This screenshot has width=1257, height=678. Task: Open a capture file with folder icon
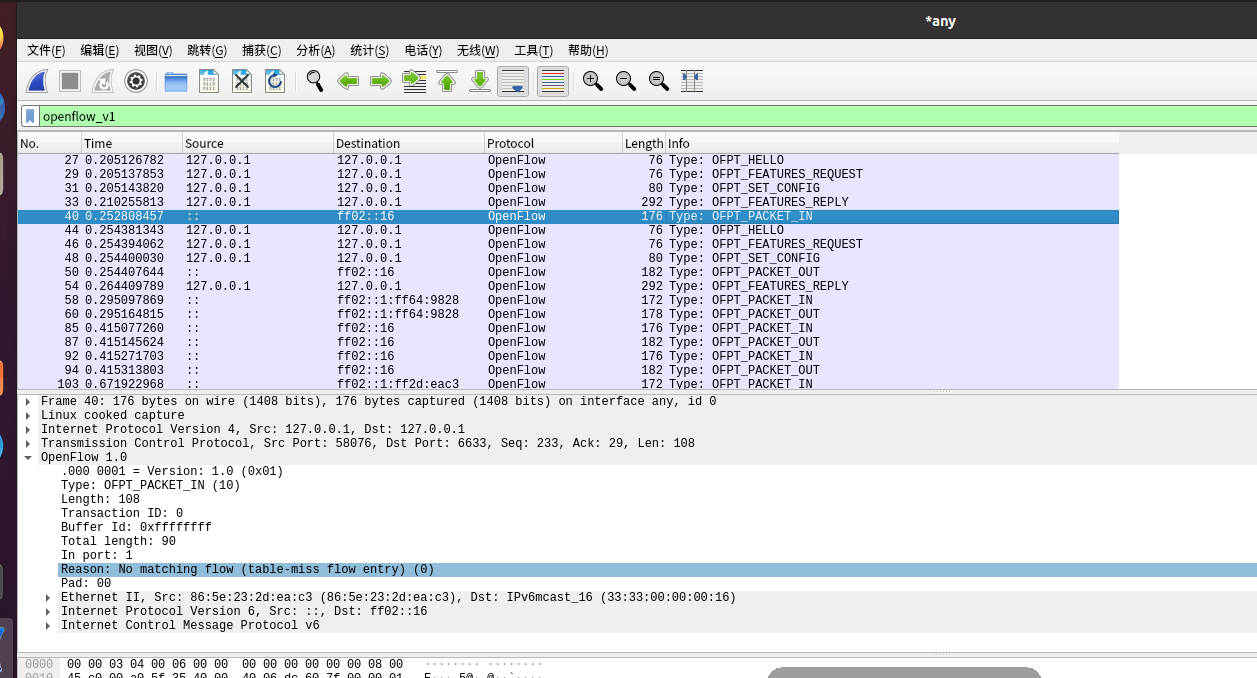click(176, 81)
